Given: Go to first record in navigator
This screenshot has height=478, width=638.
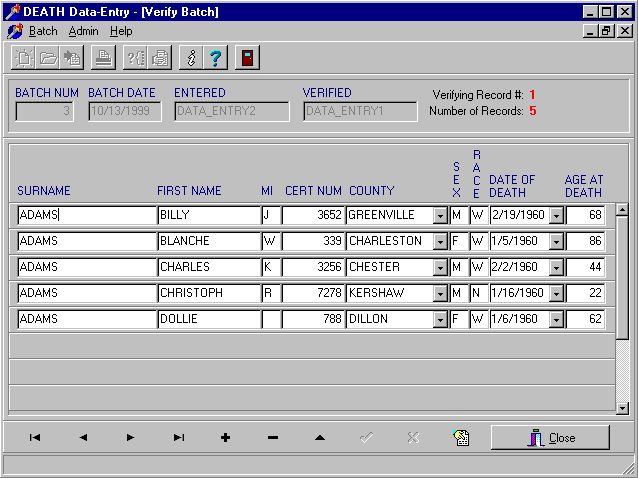Looking at the screenshot, I should (35, 438).
